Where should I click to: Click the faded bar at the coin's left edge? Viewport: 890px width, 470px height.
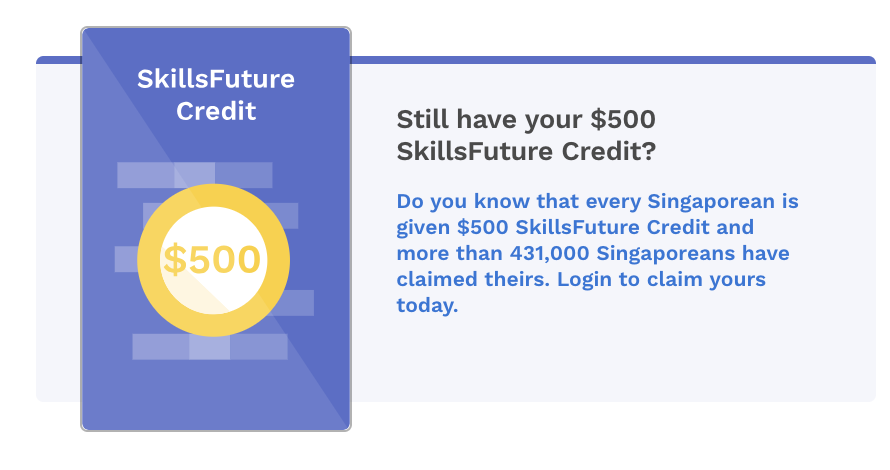point(126,259)
